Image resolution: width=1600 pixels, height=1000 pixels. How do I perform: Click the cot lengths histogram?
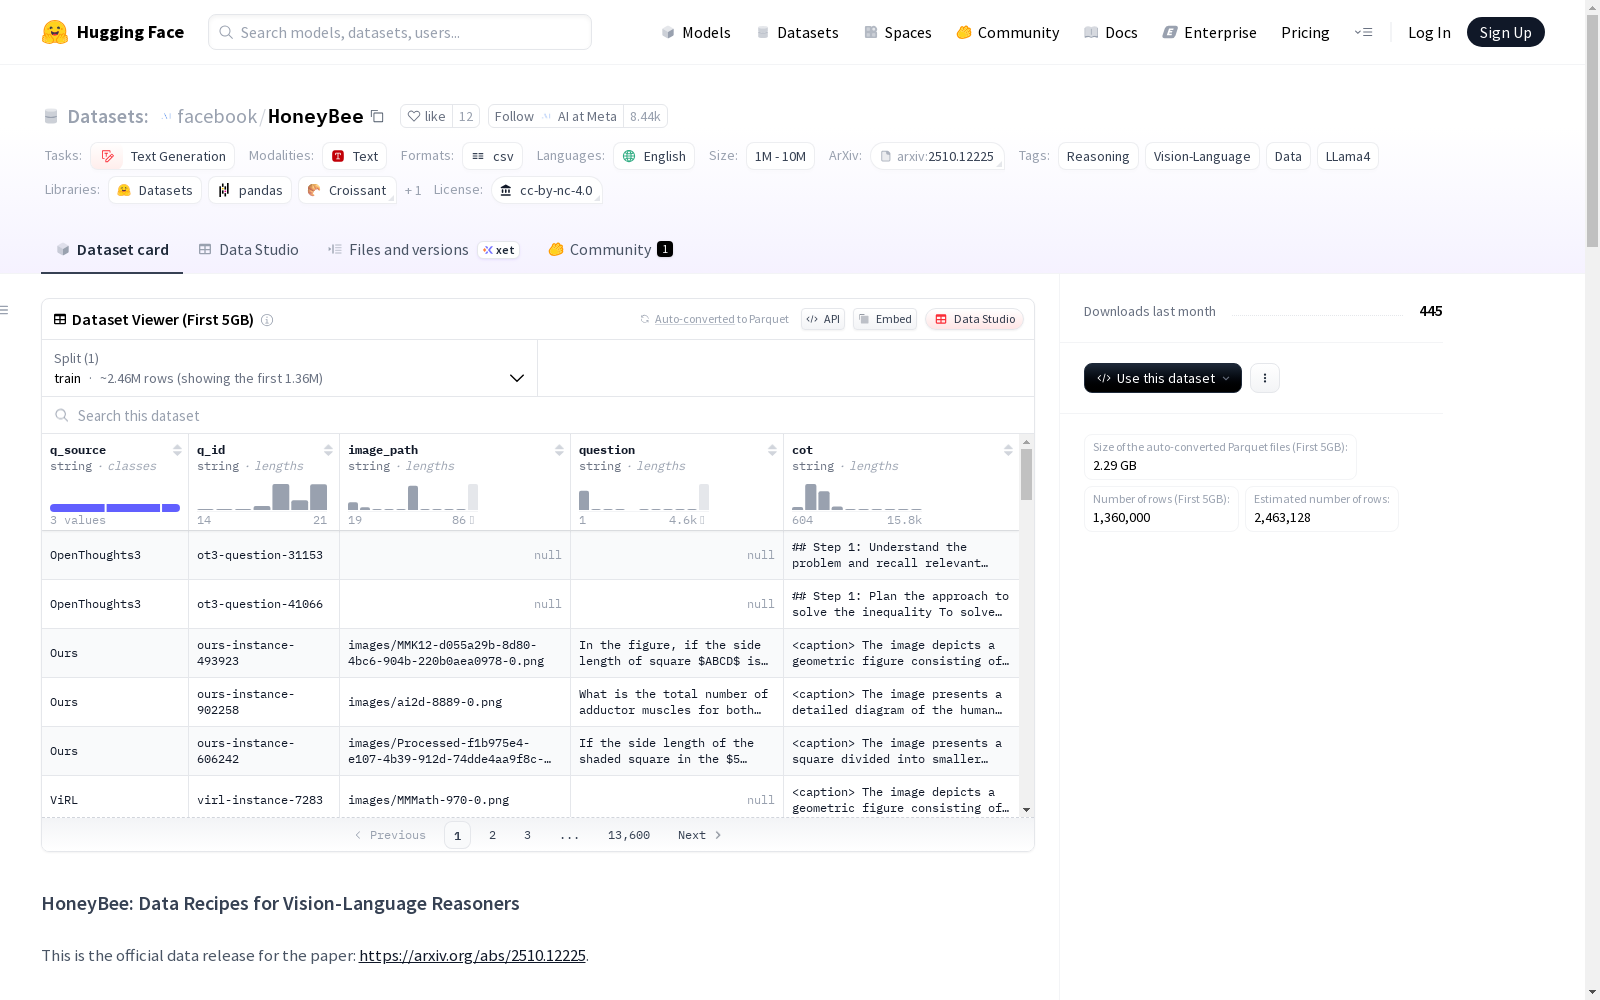pyautogui.click(x=857, y=497)
